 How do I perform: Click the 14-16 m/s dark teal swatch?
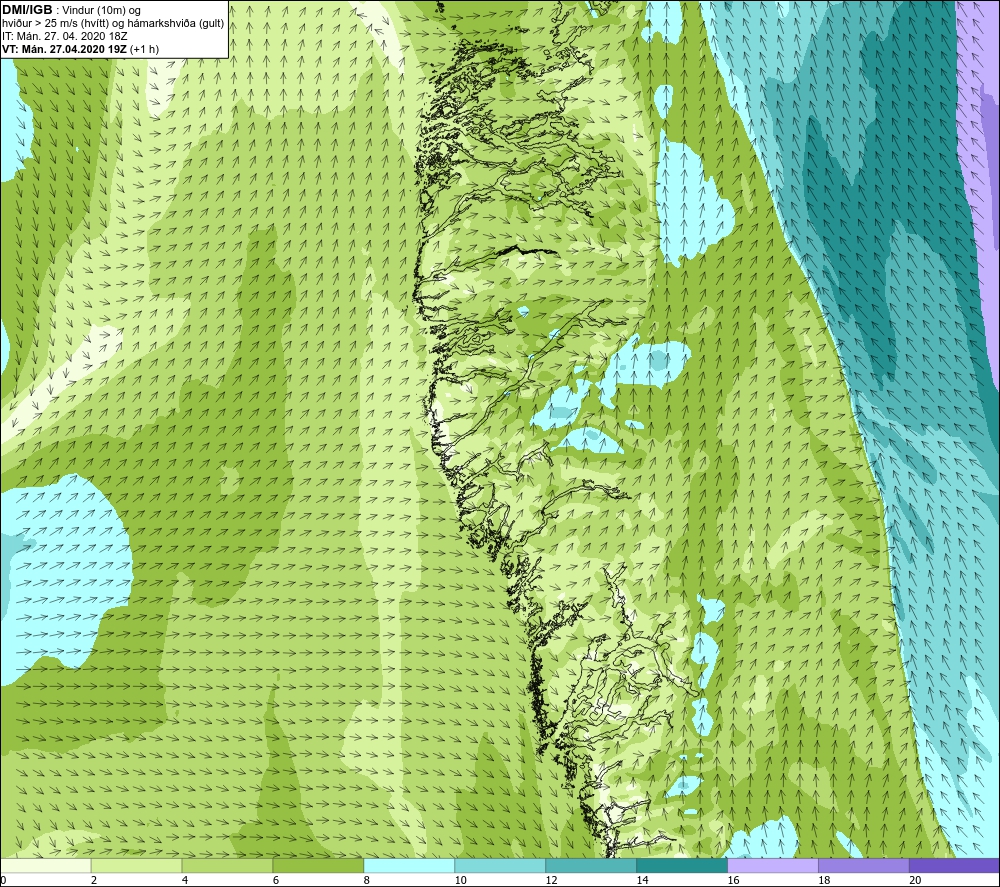(x=682, y=866)
